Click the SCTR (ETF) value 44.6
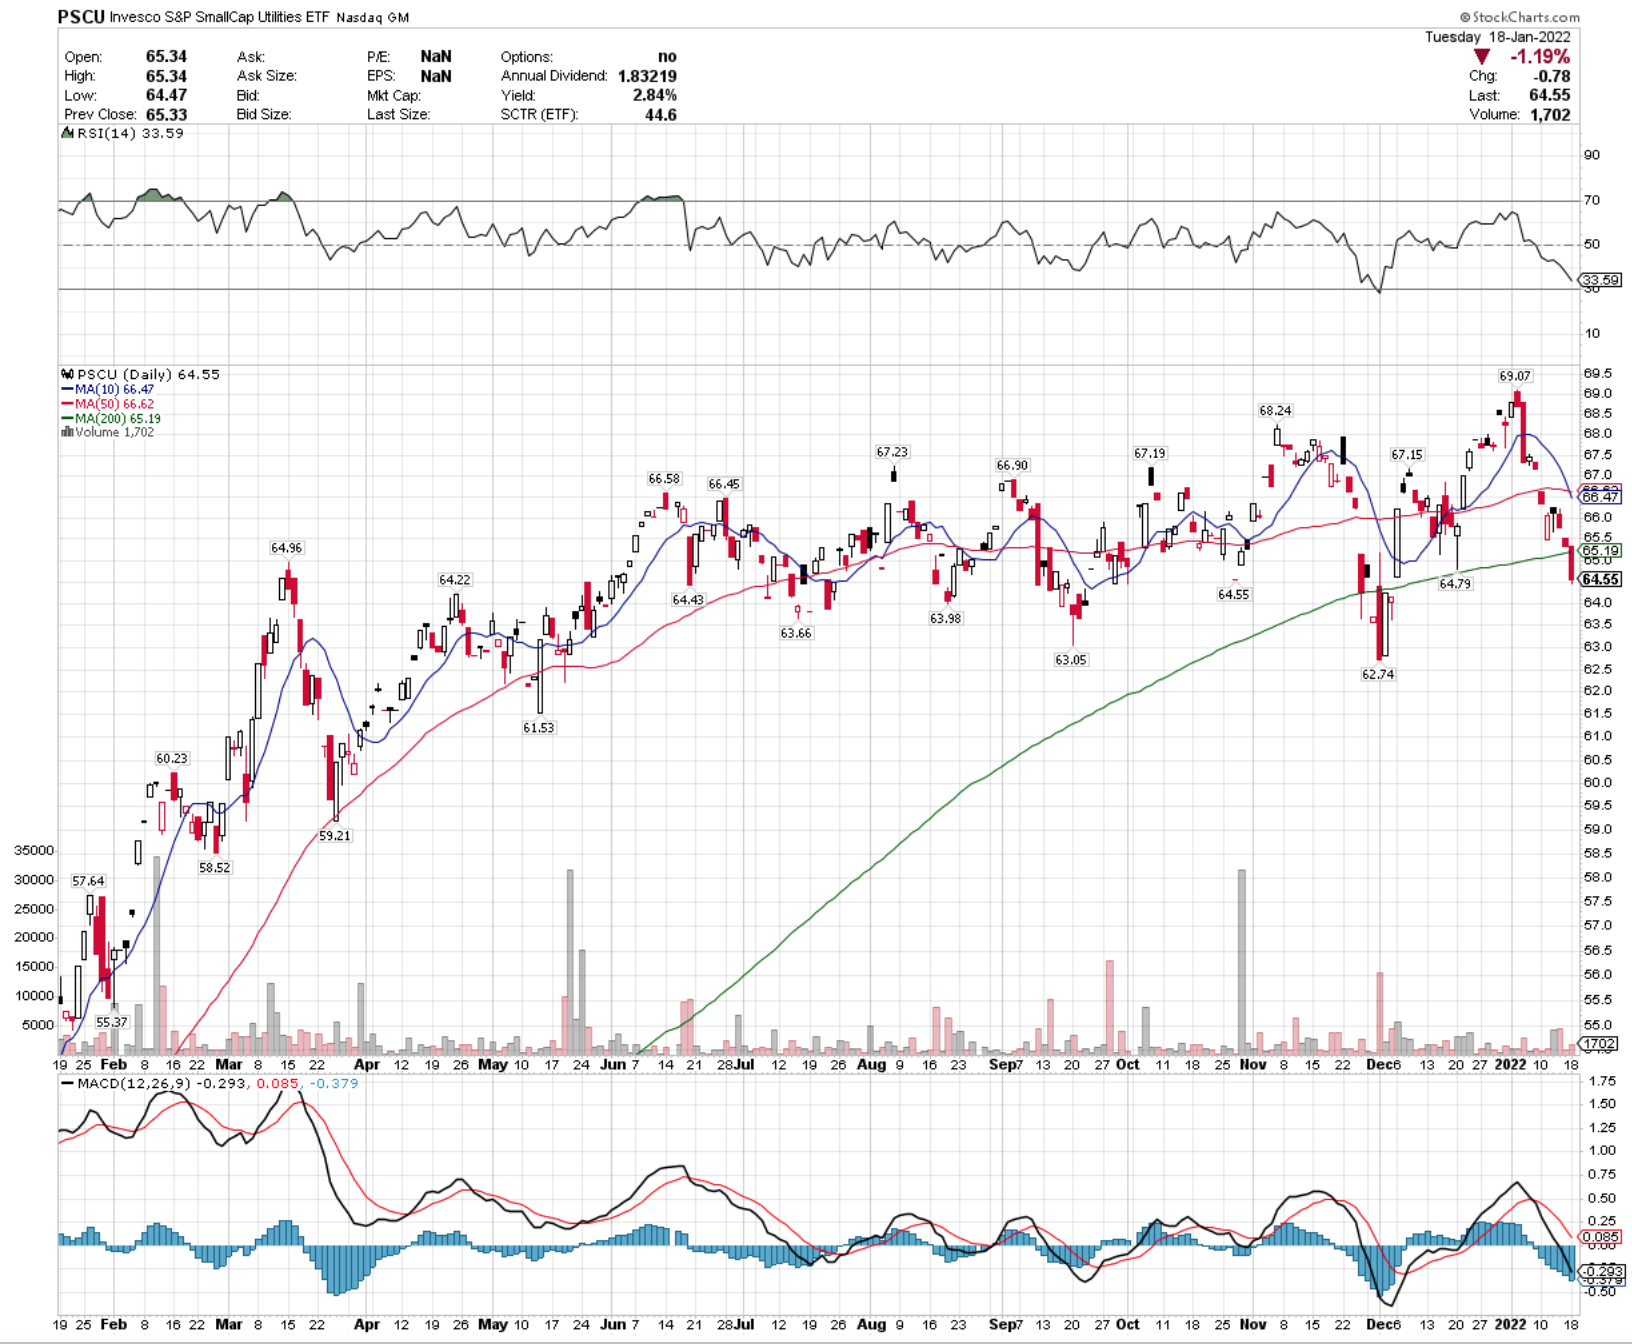 [x=660, y=114]
